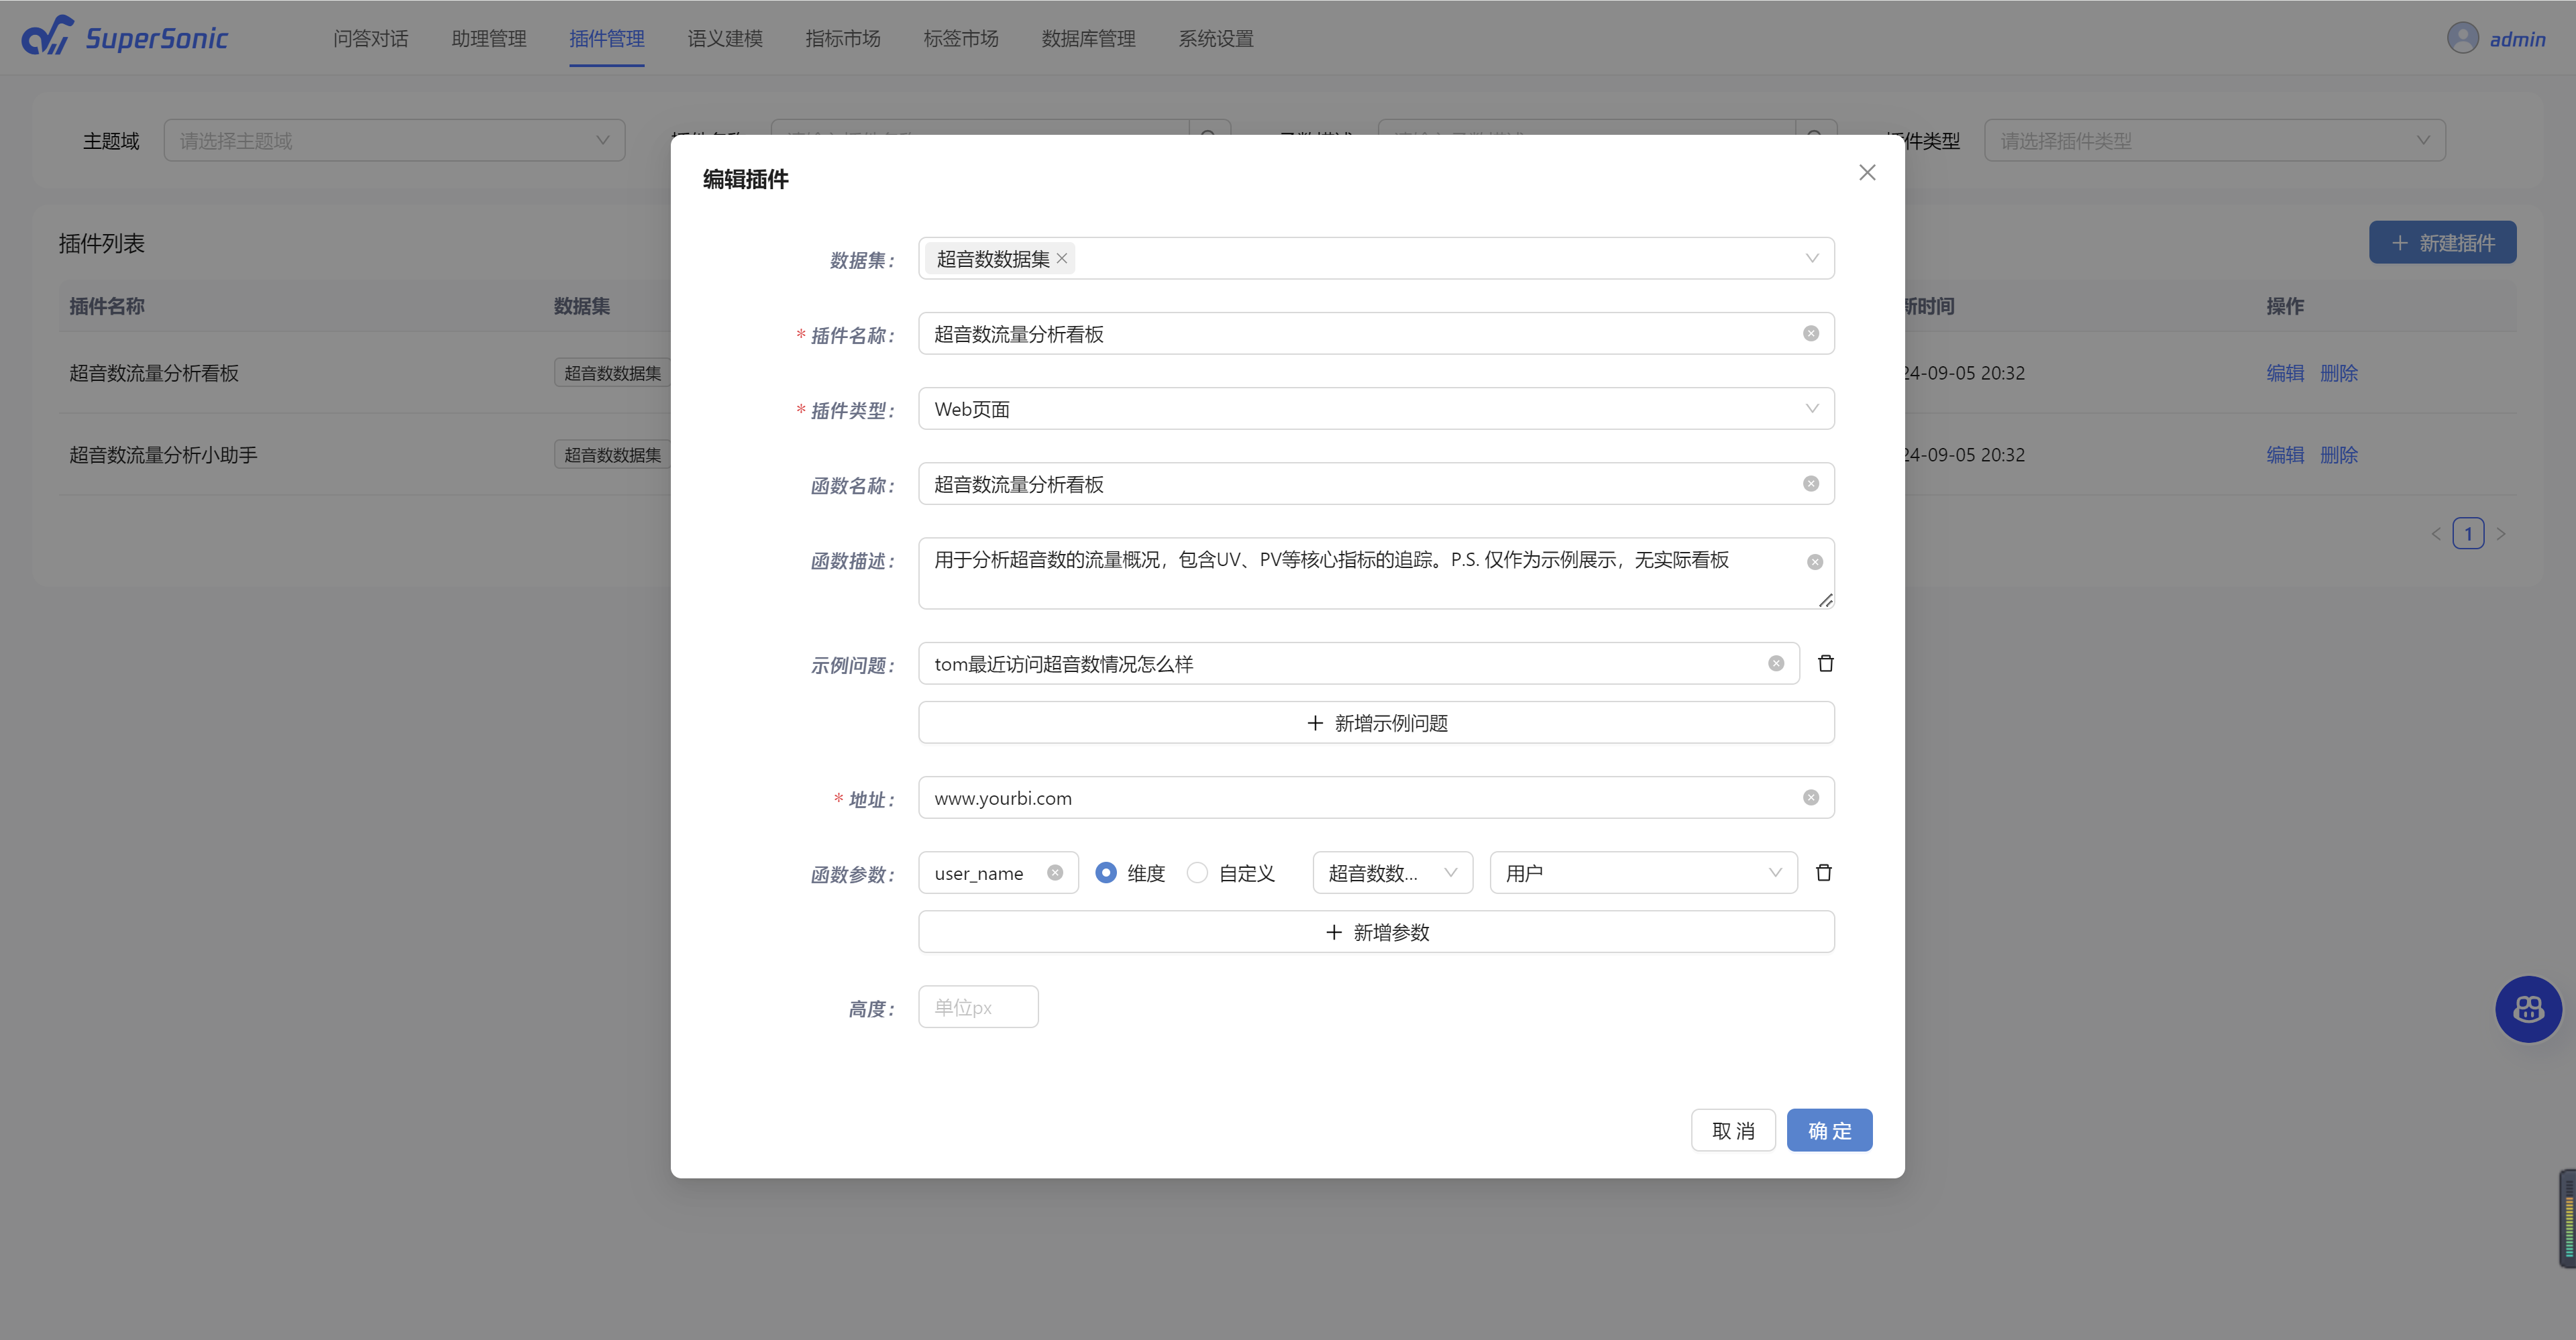
Task: Focus the 地址 www.yourbi.com field
Action: (1375, 798)
